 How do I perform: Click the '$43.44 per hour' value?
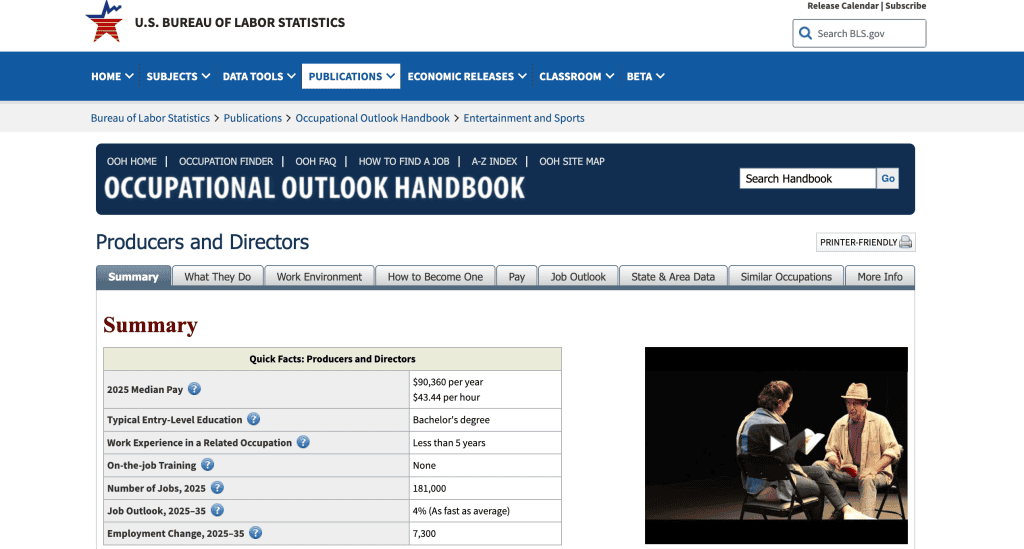pyautogui.click(x=446, y=397)
